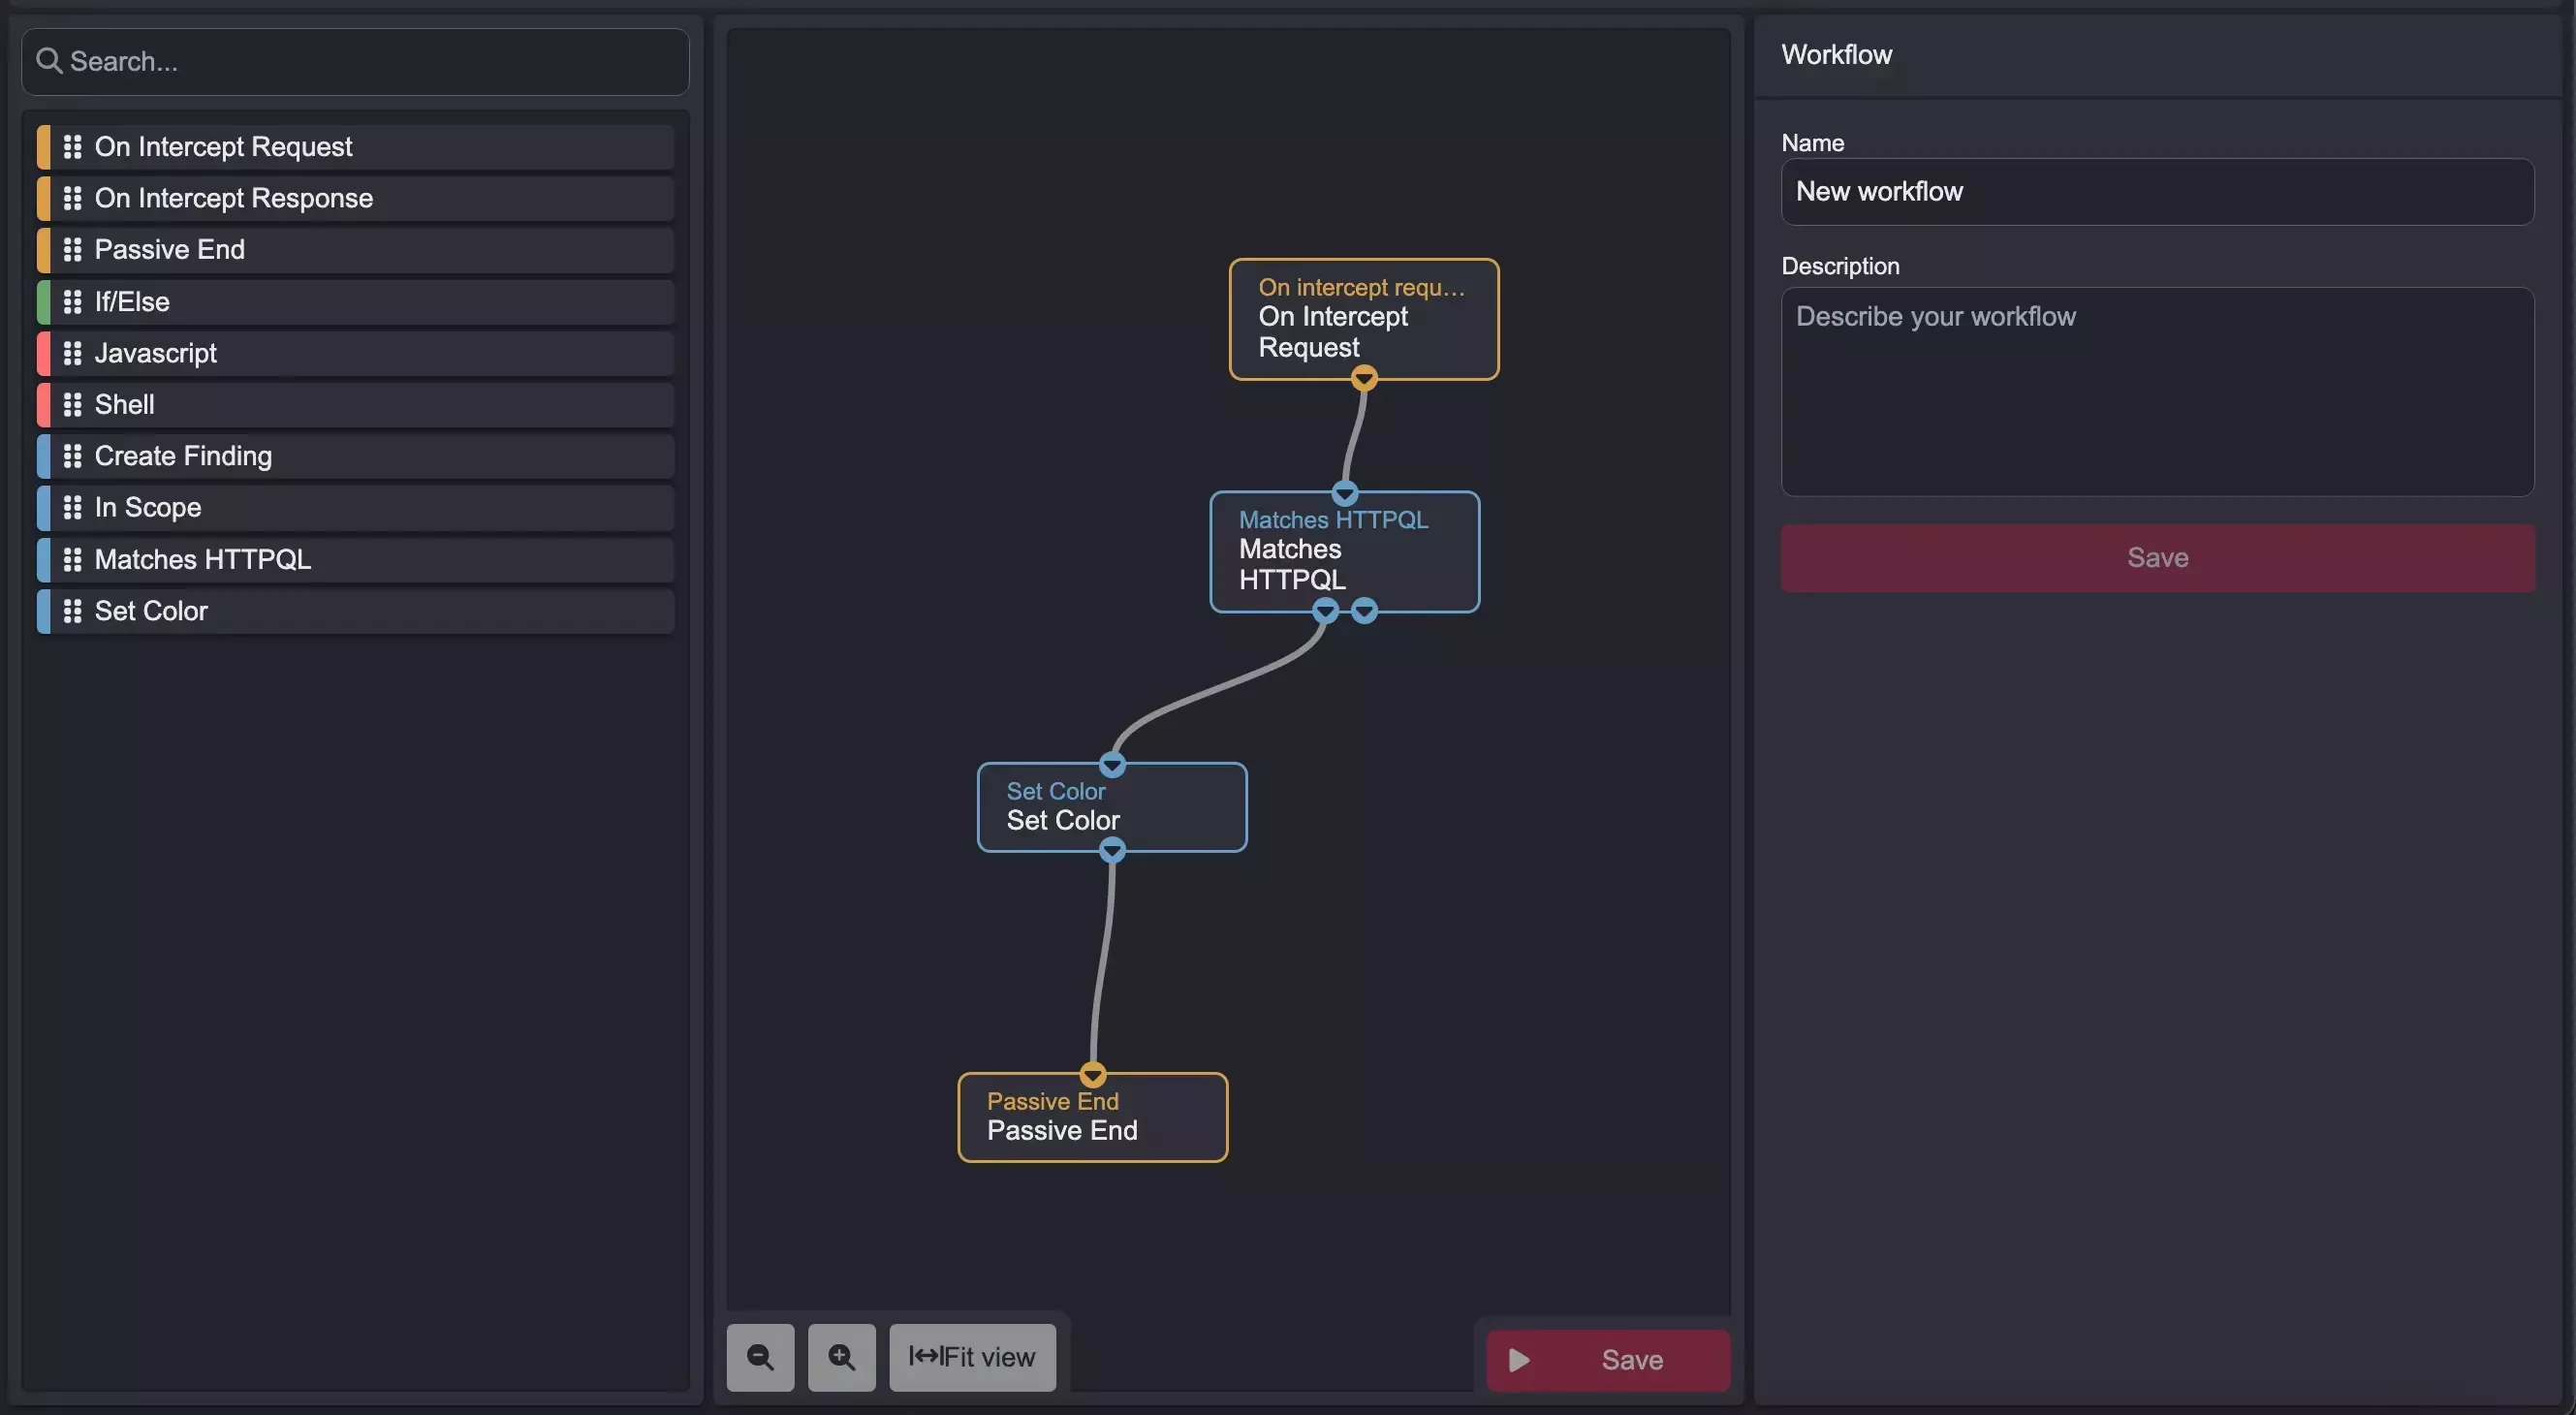Screen dimensions: 2576x1415
Task: Click drag handle icon of Matches HTTPQL item
Action: coord(72,560)
